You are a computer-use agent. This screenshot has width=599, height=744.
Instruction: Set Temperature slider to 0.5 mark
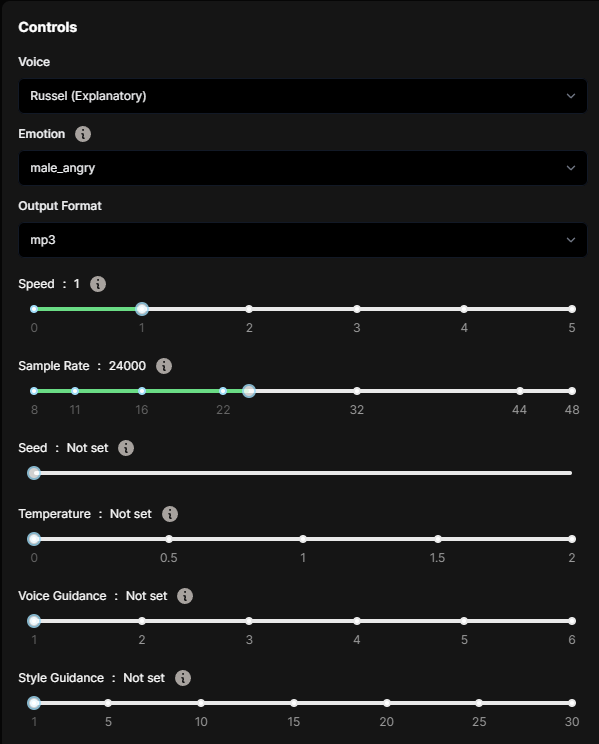(x=169, y=539)
